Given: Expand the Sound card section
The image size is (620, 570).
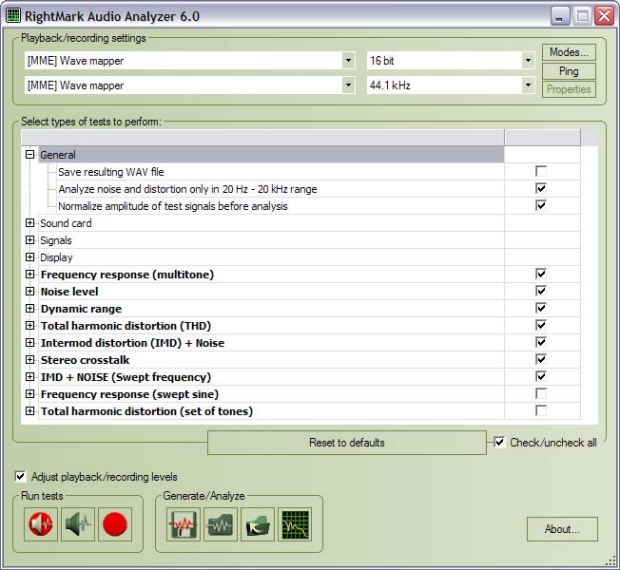Looking at the screenshot, I should 30,223.
